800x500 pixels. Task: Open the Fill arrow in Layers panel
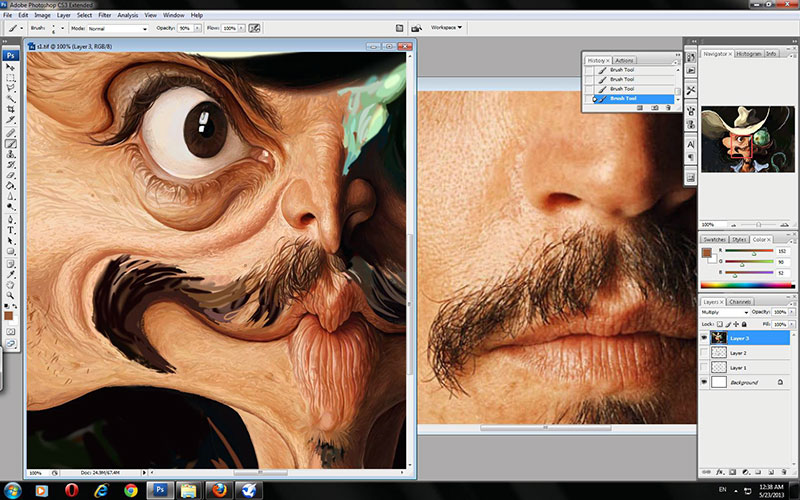792,324
